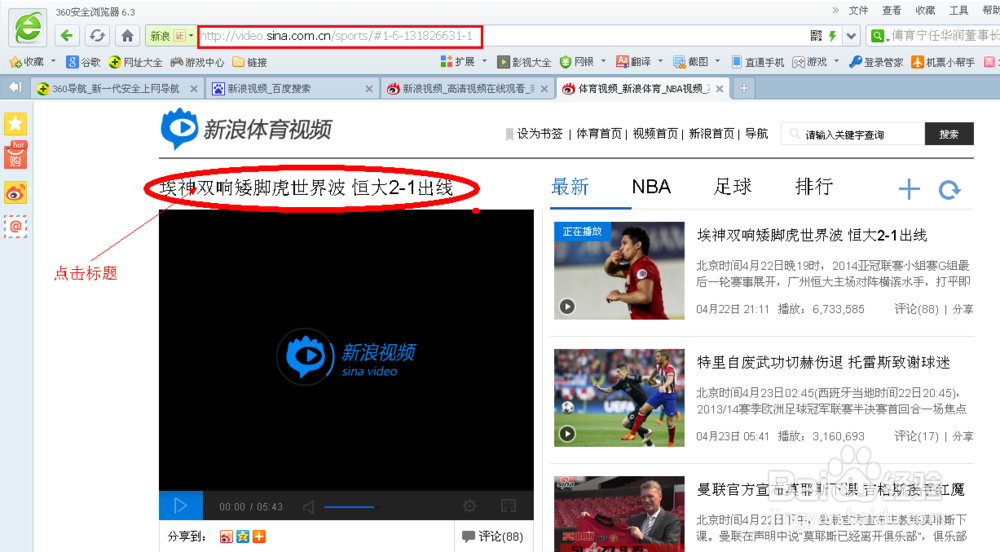Click the browser back arrow button
This screenshot has width=1000, height=552.
click(x=66, y=36)
